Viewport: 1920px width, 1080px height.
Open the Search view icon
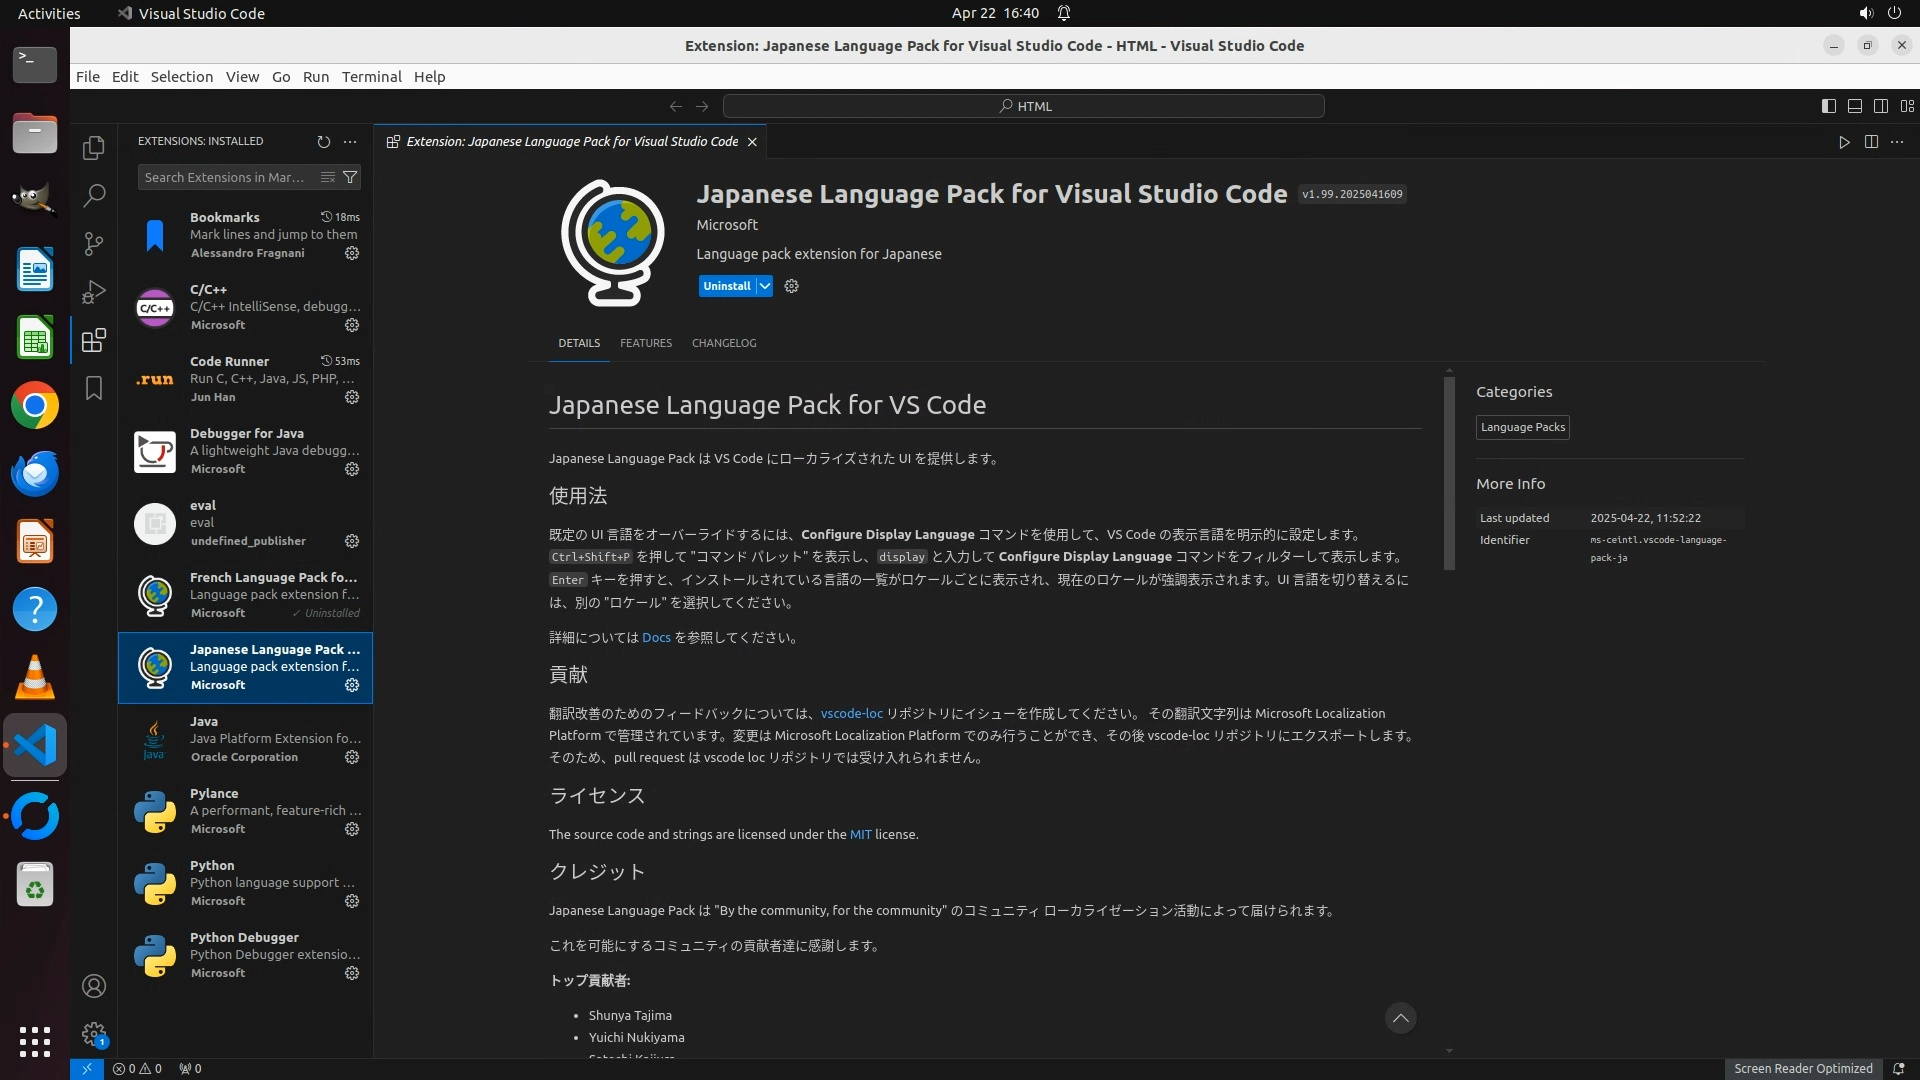(x=94, y=196)
